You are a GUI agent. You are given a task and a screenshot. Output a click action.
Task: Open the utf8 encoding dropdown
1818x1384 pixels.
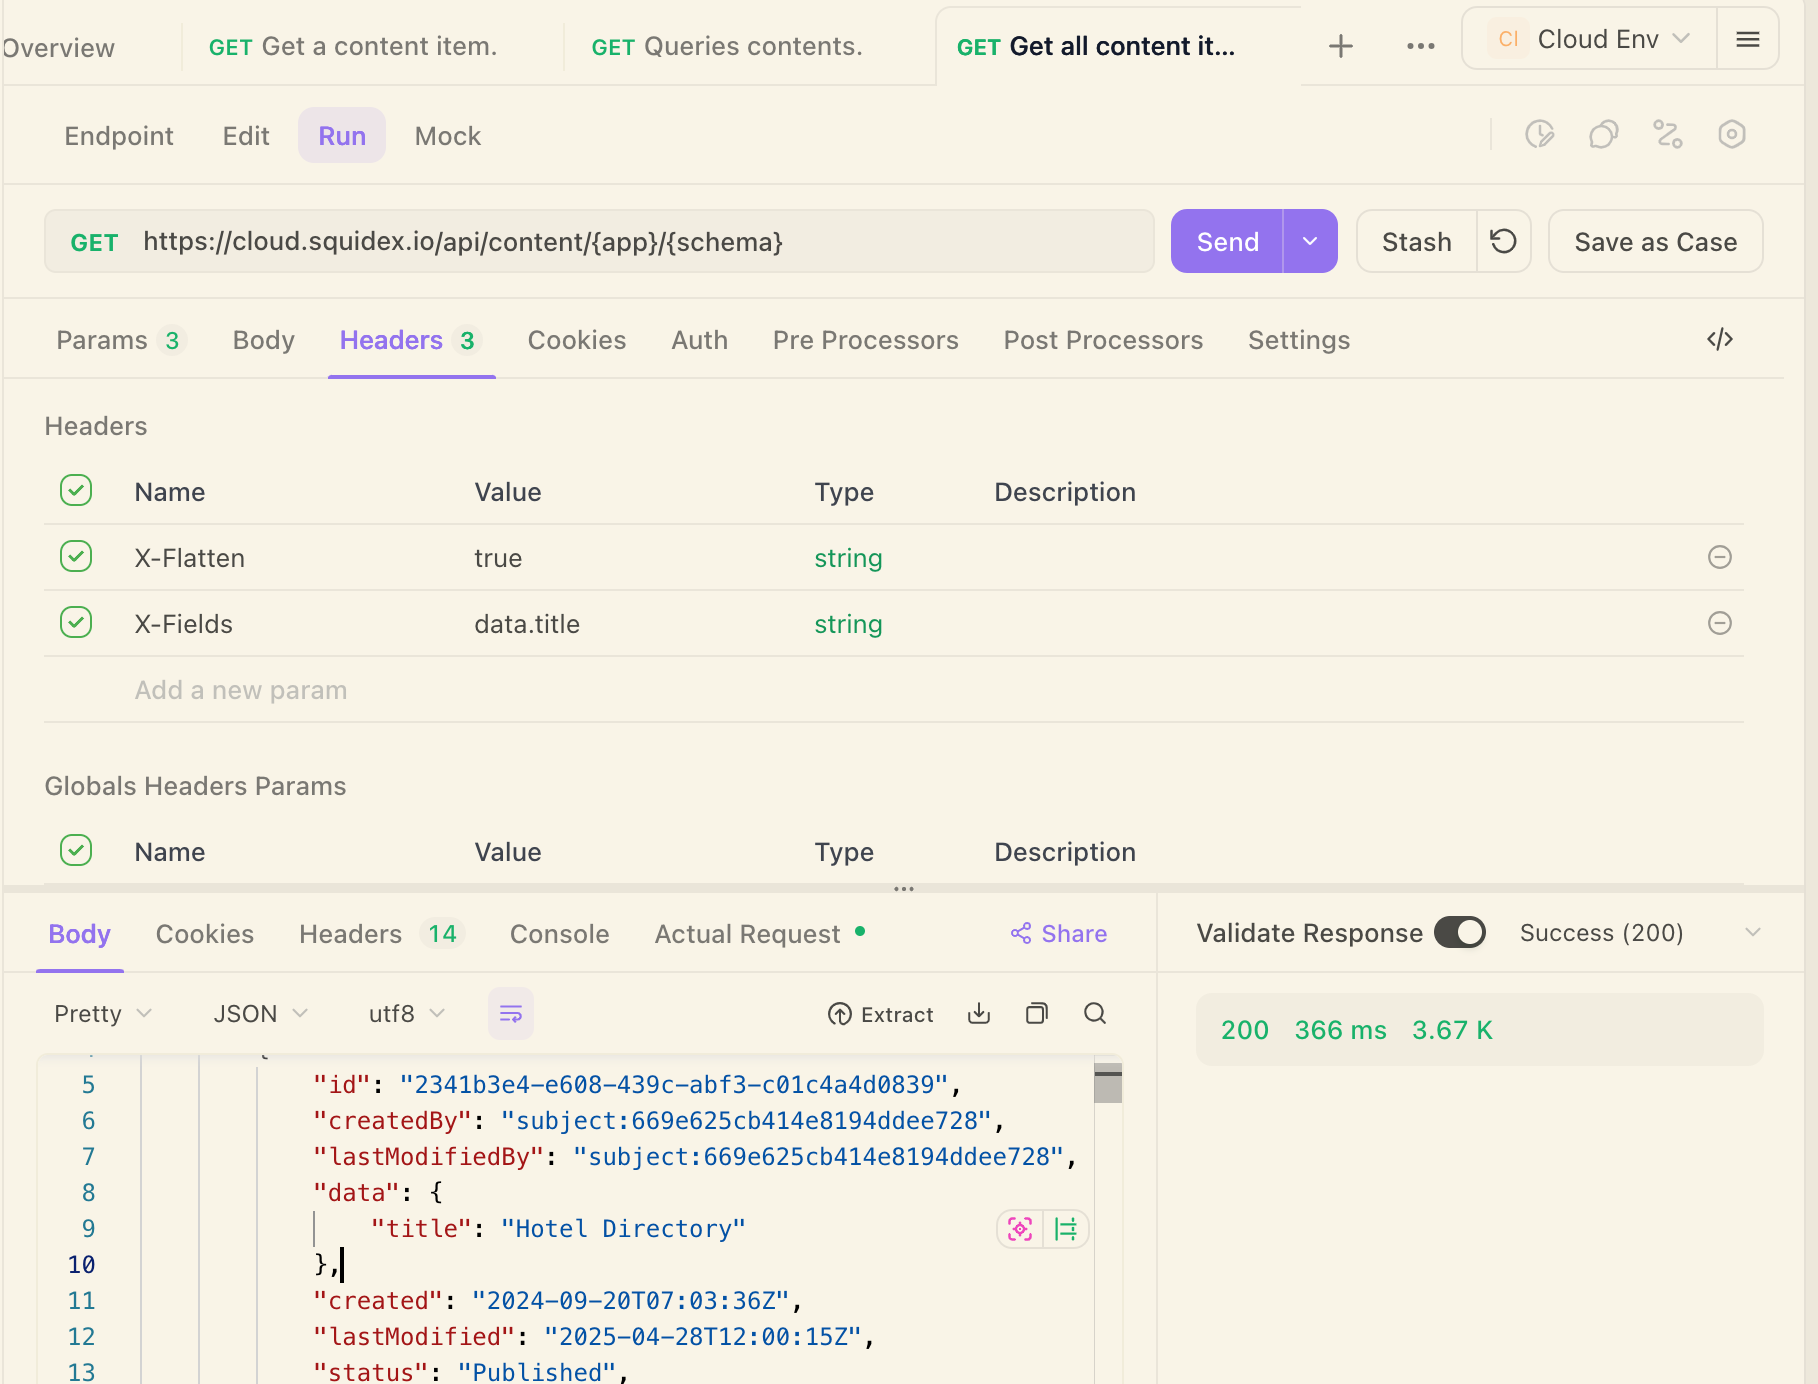coord(406,1014)
